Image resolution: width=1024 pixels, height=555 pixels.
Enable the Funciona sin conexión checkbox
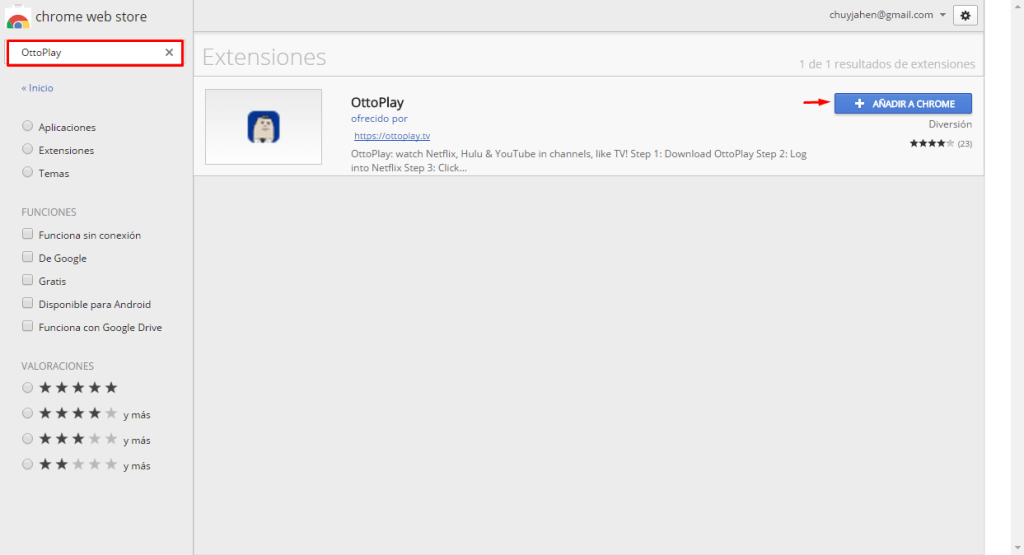tap(27, 234)
